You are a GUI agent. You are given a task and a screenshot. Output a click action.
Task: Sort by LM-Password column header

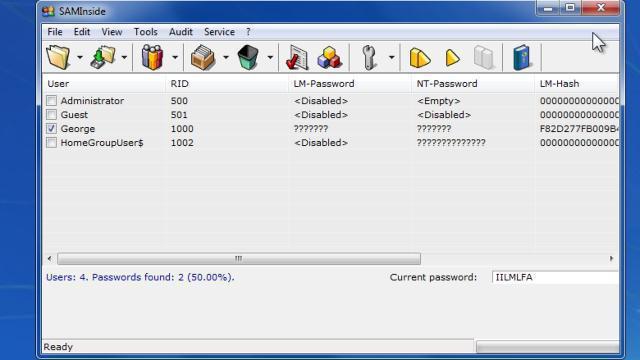350,84
